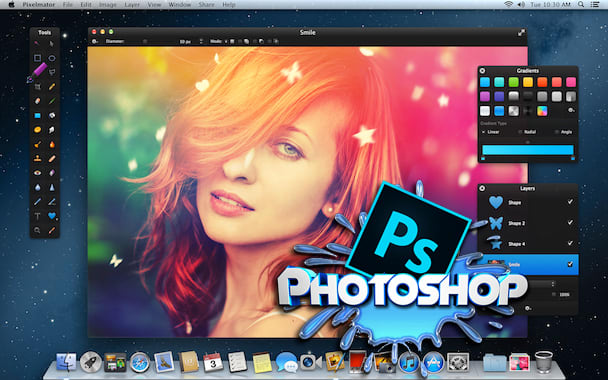608x380 pixels.
Task: Choose the arrow pointer tool in Tools
Action: click(52, 44)
